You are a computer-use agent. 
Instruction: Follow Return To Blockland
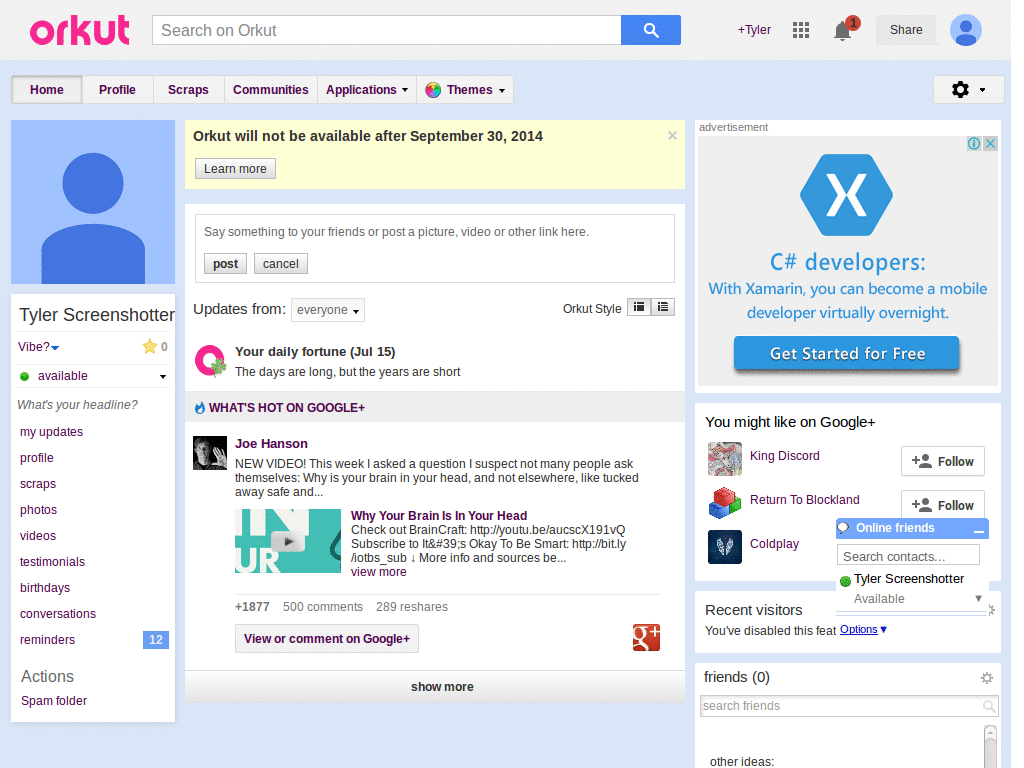coord(942,505)
